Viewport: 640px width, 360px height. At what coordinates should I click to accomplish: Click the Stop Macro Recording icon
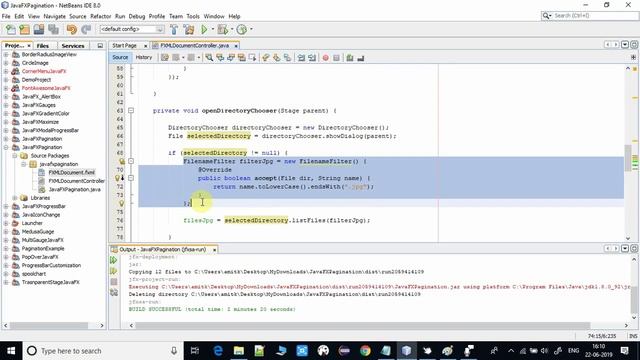pos(336,58)
